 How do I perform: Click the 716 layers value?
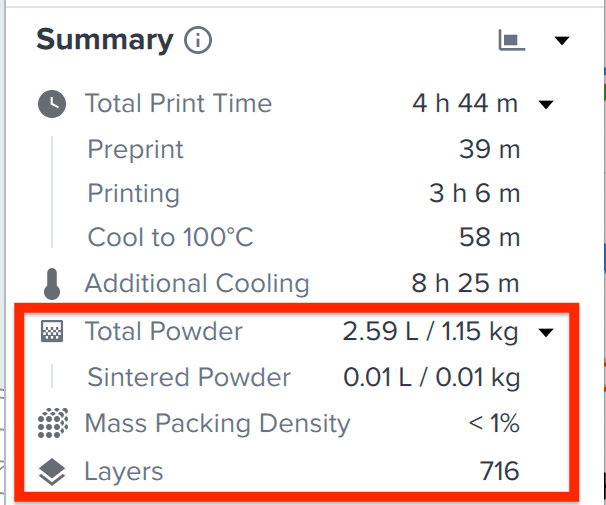[499, 471]
